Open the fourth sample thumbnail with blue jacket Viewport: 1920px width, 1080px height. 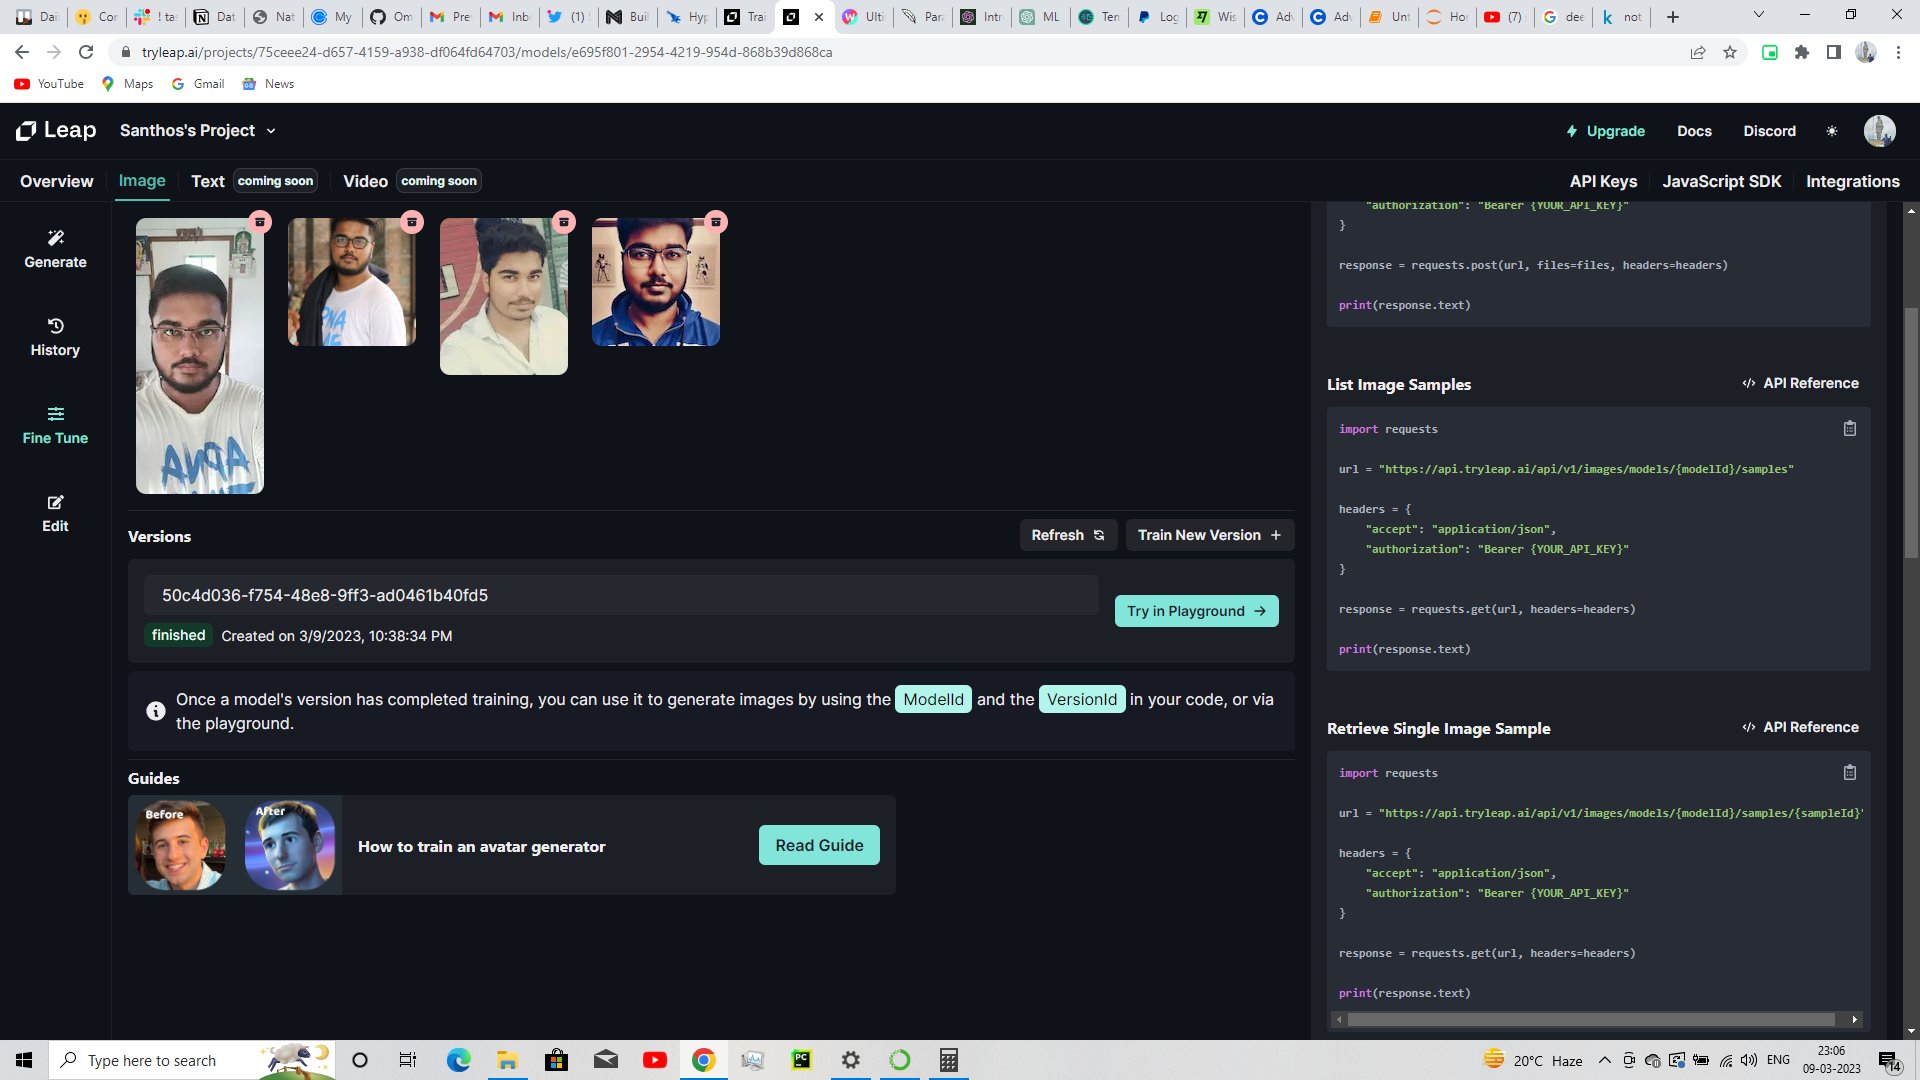(656, 282)
